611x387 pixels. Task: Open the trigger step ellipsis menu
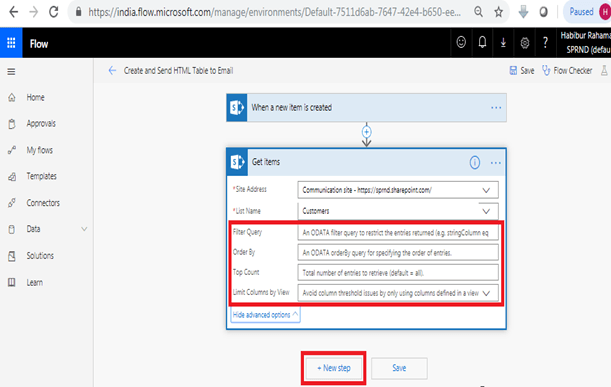[x=496, y=108]
